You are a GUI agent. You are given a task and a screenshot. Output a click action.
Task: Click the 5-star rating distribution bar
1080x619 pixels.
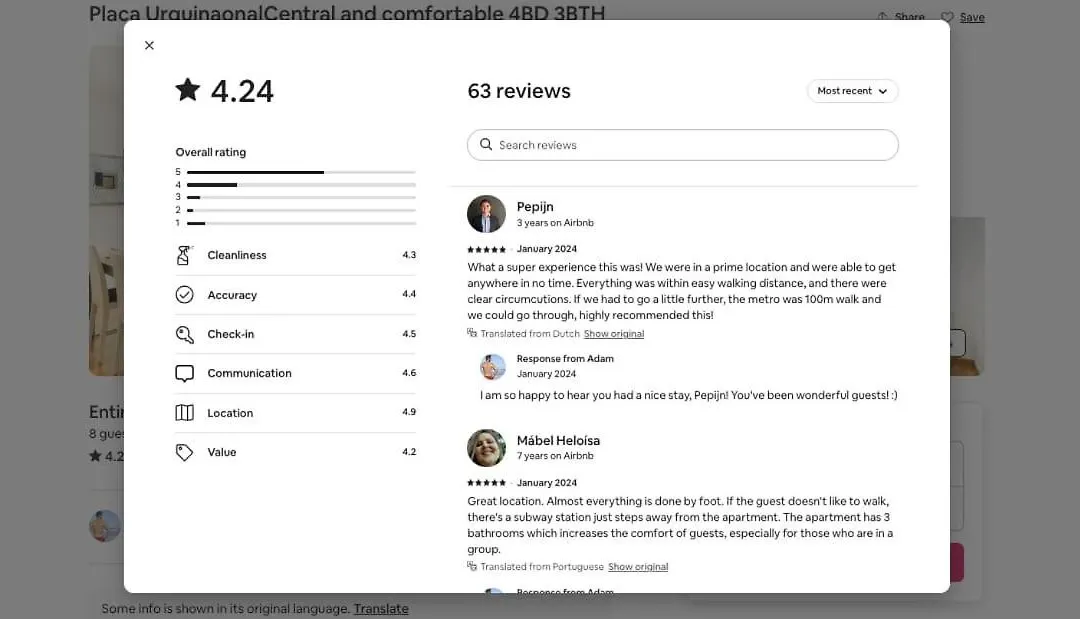coord(301,172)
